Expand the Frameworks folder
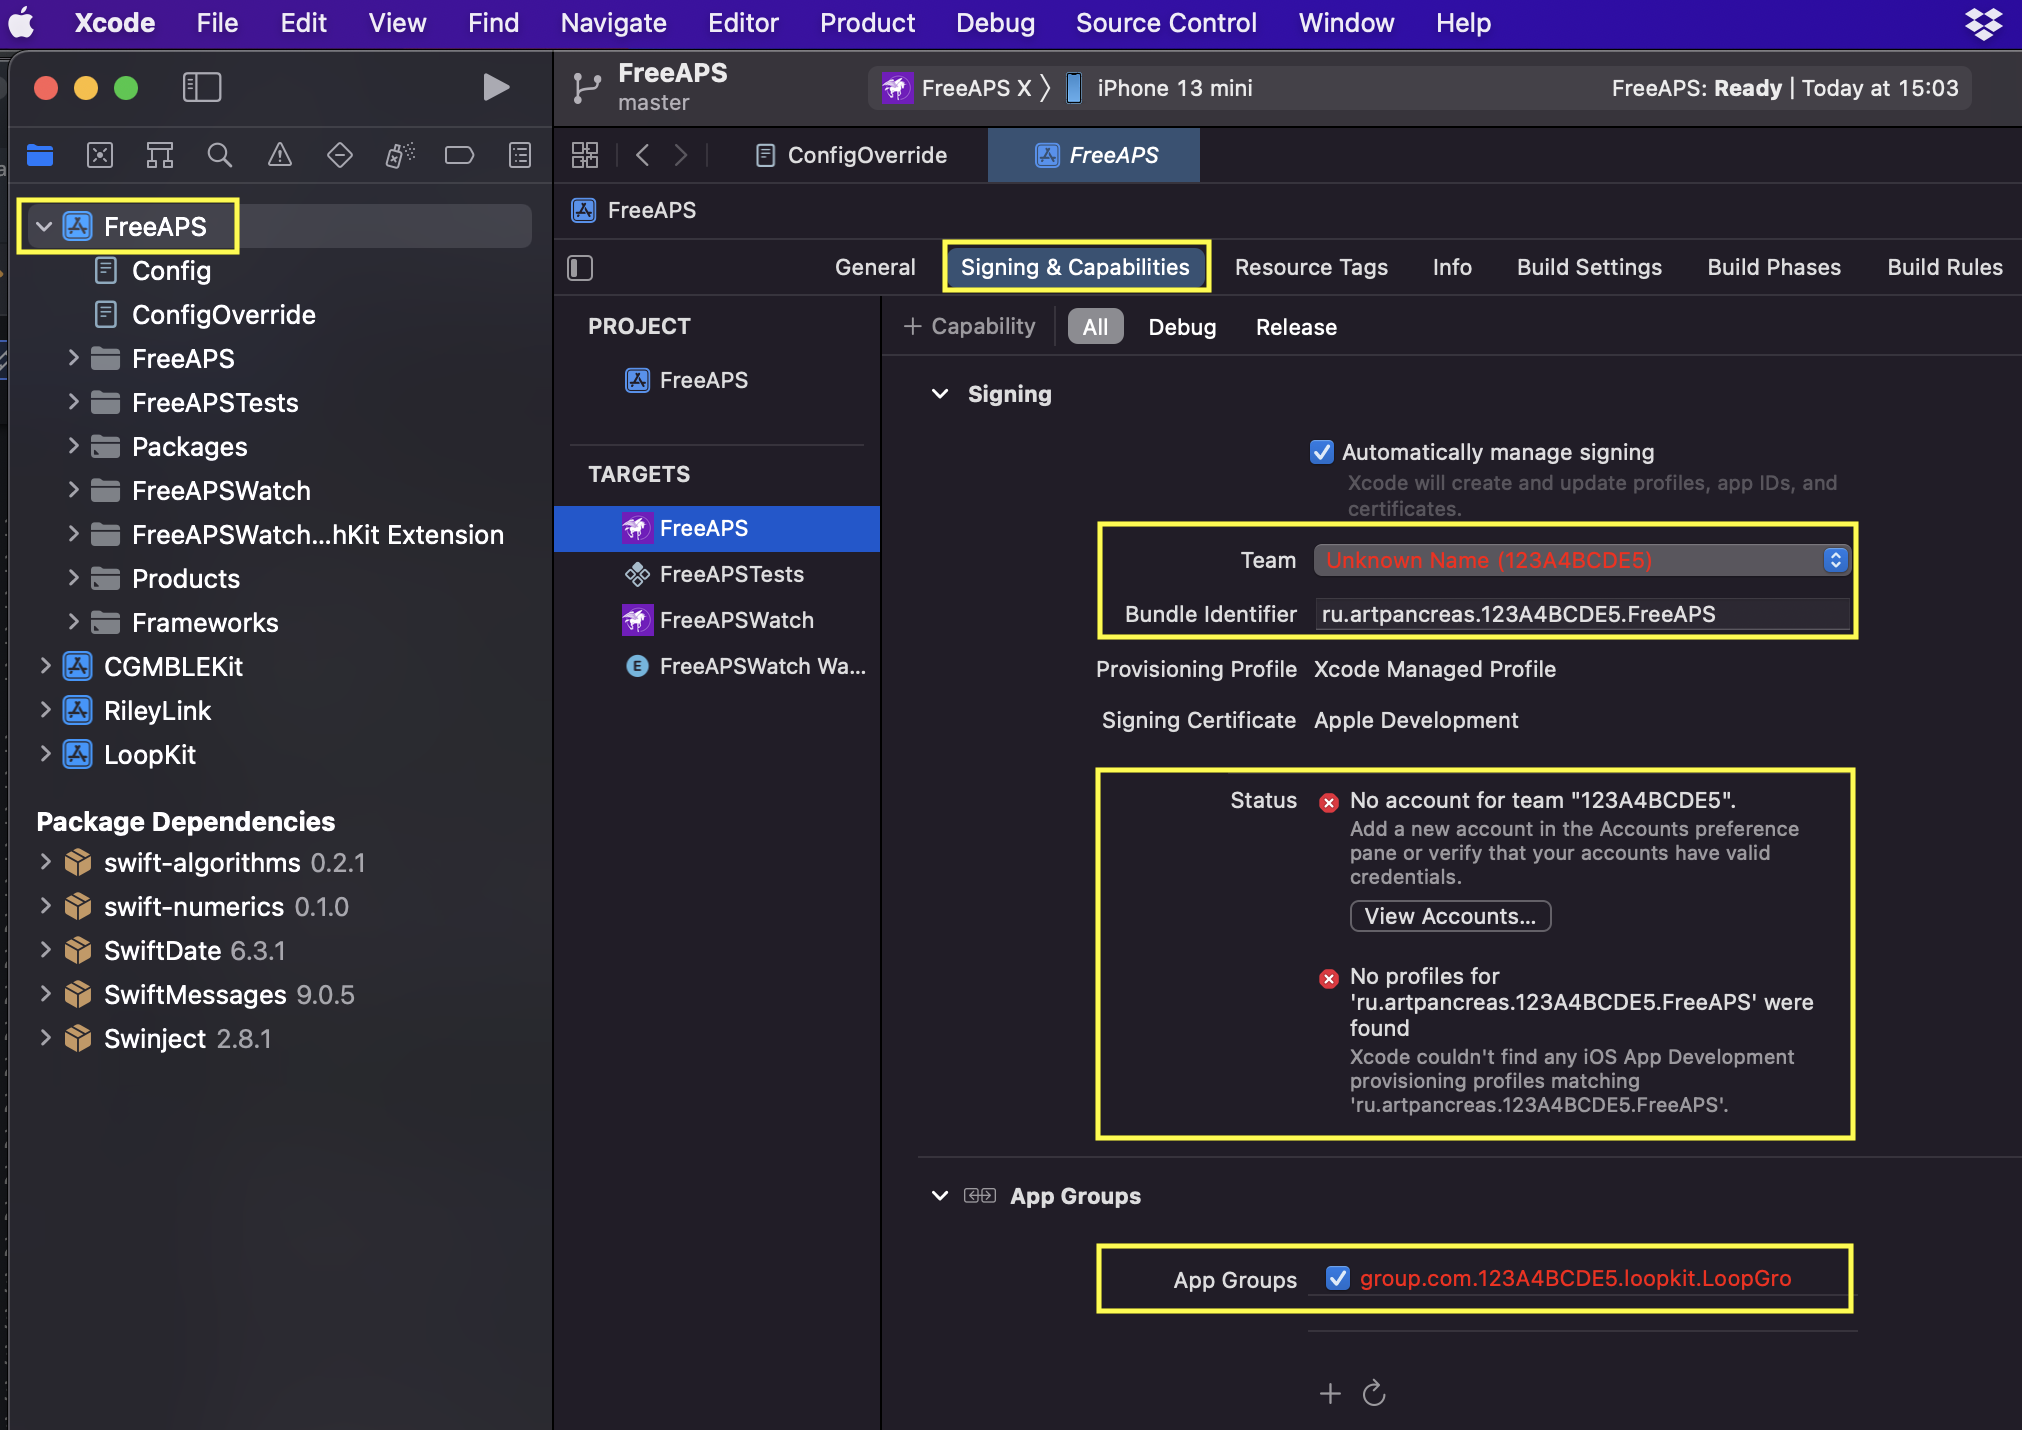The image size is (2022, 1430). (73, 622)
